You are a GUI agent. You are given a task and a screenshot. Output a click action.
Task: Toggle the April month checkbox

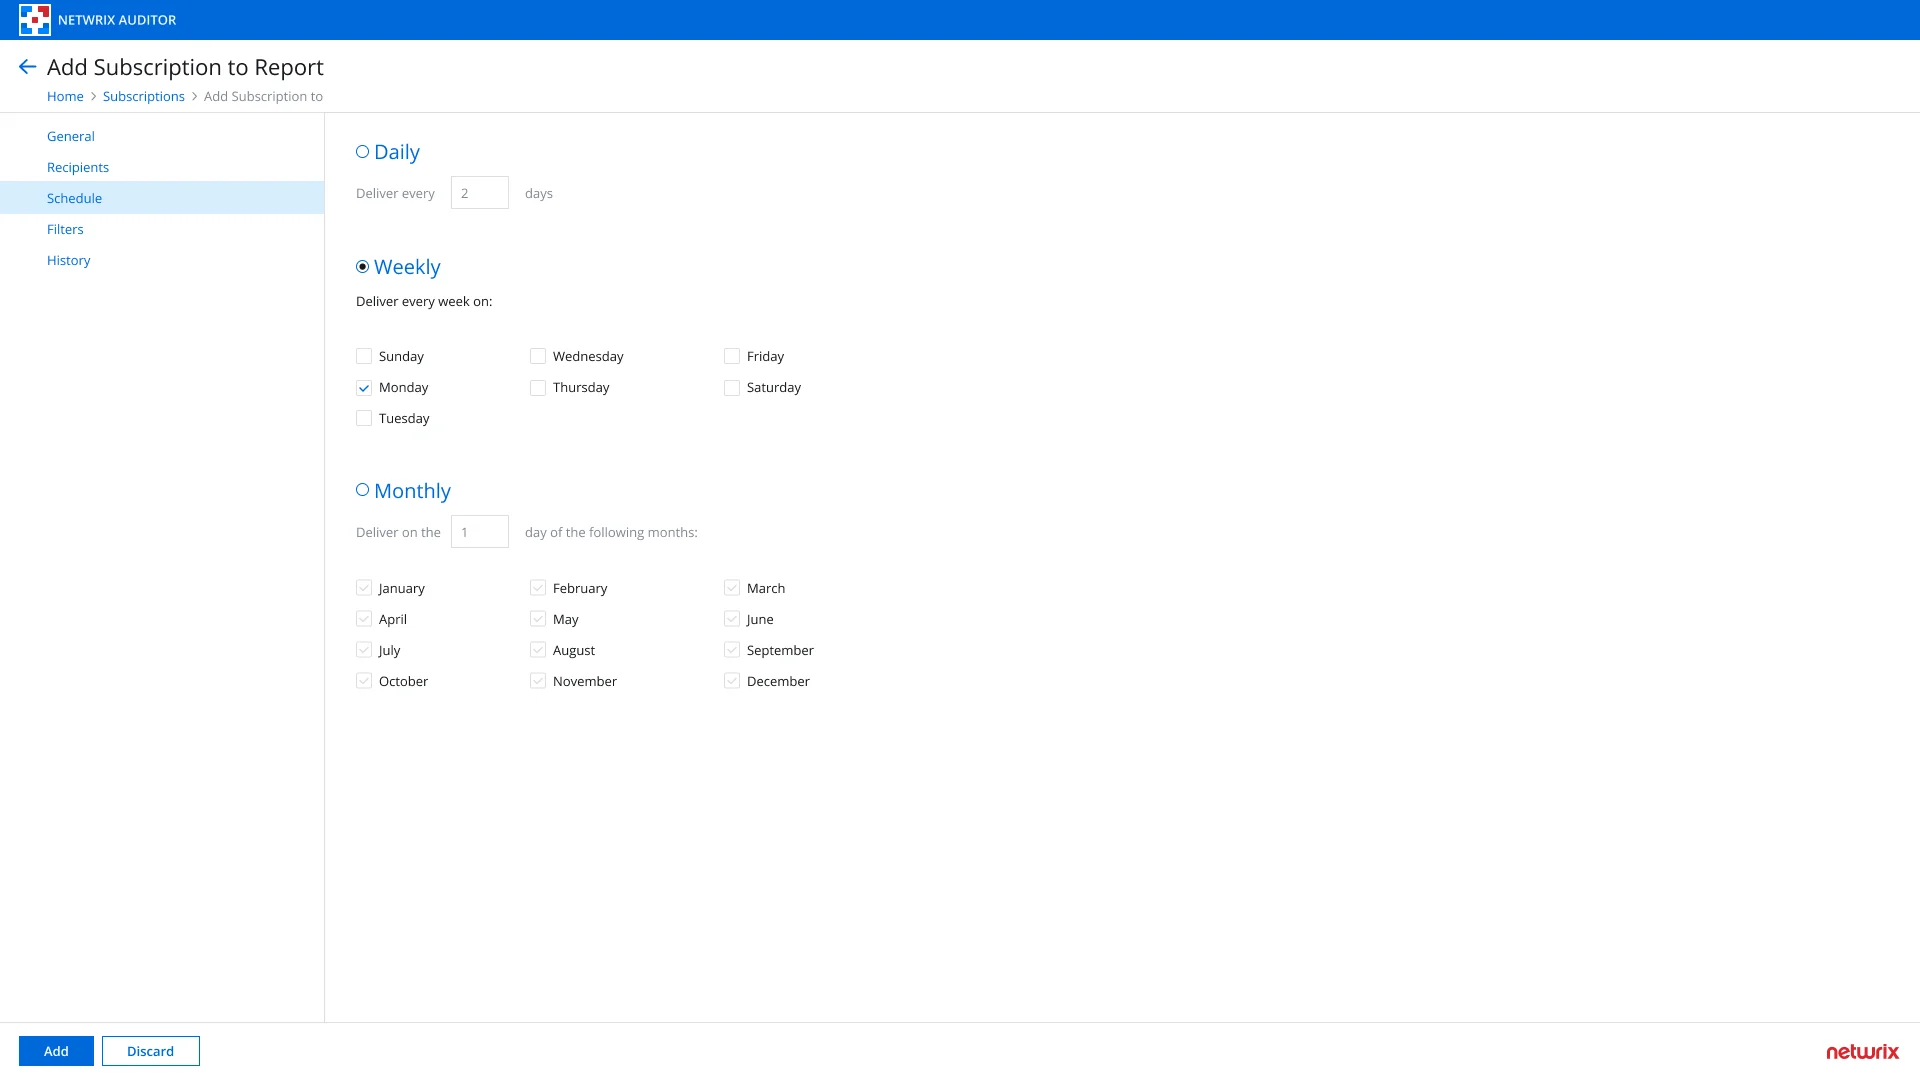pyautogui.click(x=364, y=619)
